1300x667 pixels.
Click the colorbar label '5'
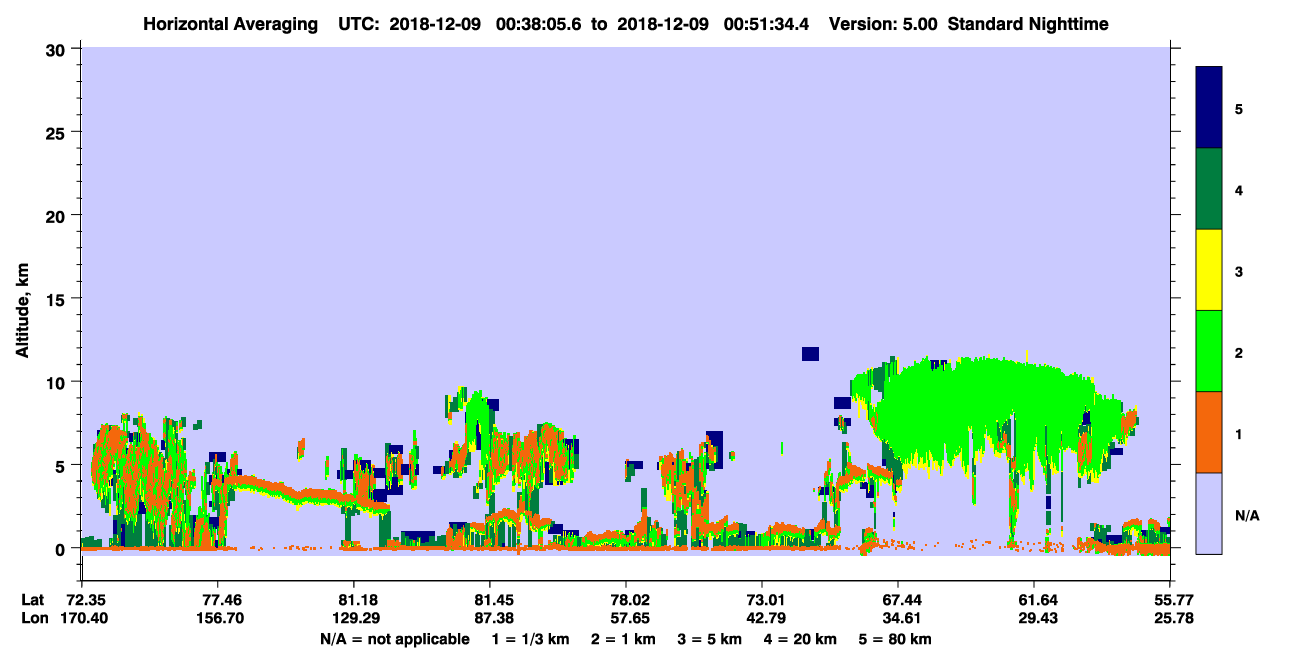coord(1239,108)
